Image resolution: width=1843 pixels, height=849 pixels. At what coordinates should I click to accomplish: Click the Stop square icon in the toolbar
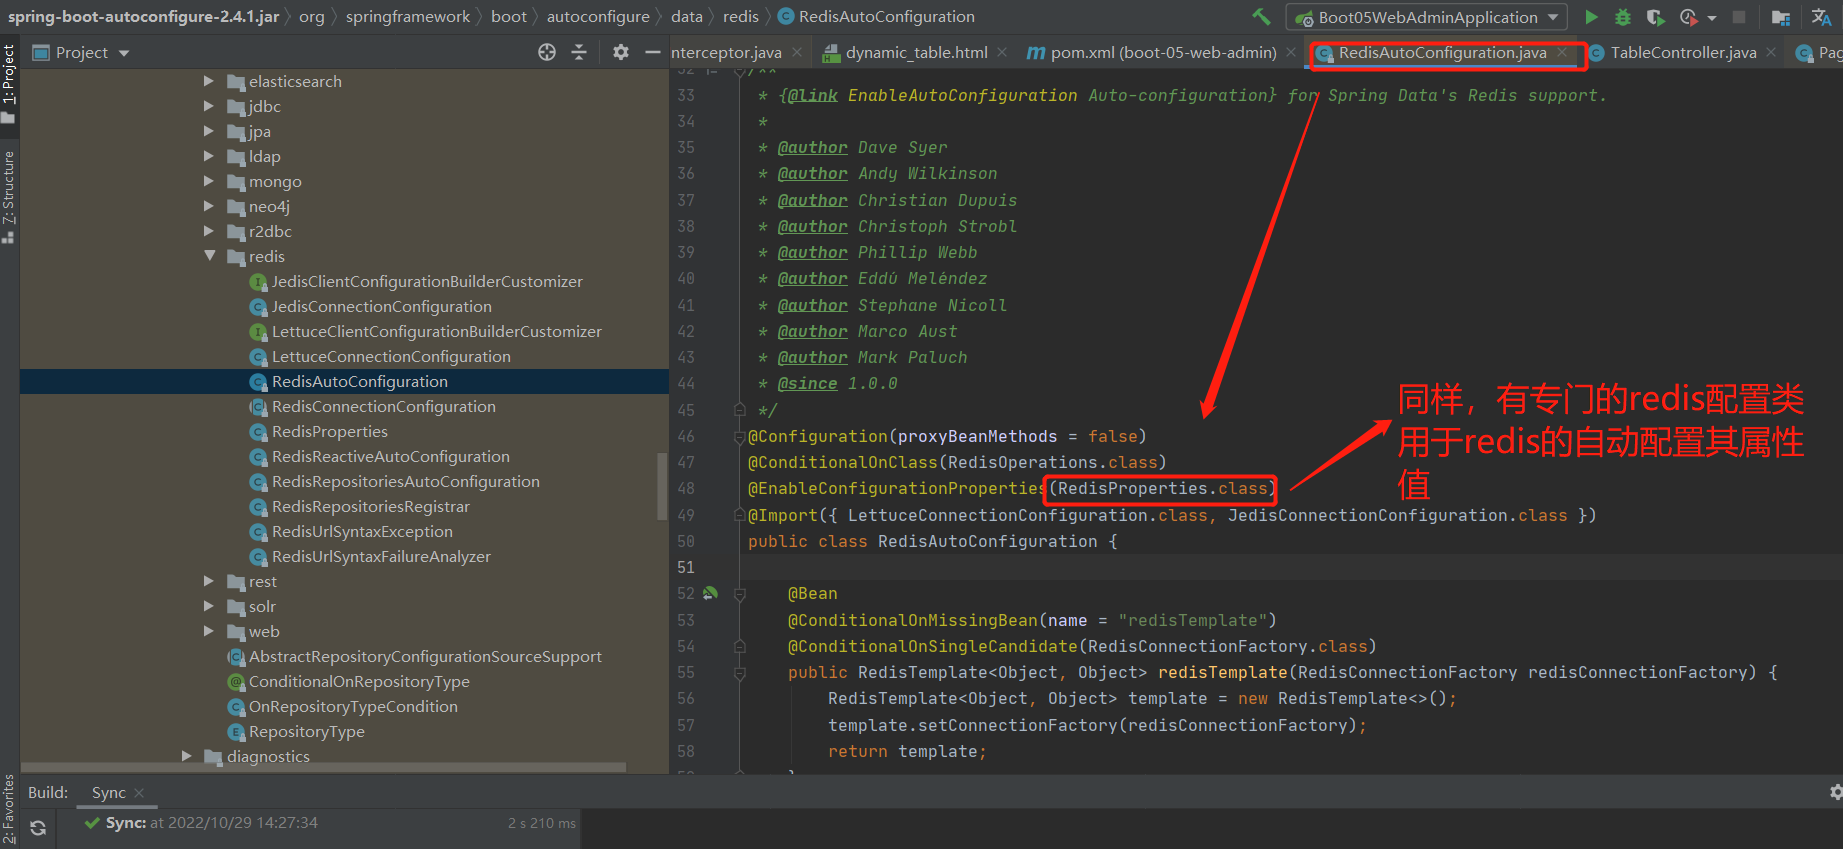(x=1739, y=17)
